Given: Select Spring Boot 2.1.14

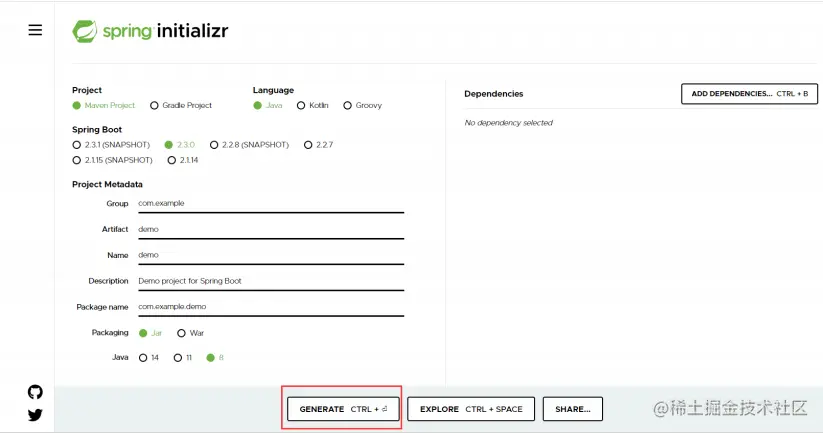Looking at the screenshot, I should [x=172, y=160].
